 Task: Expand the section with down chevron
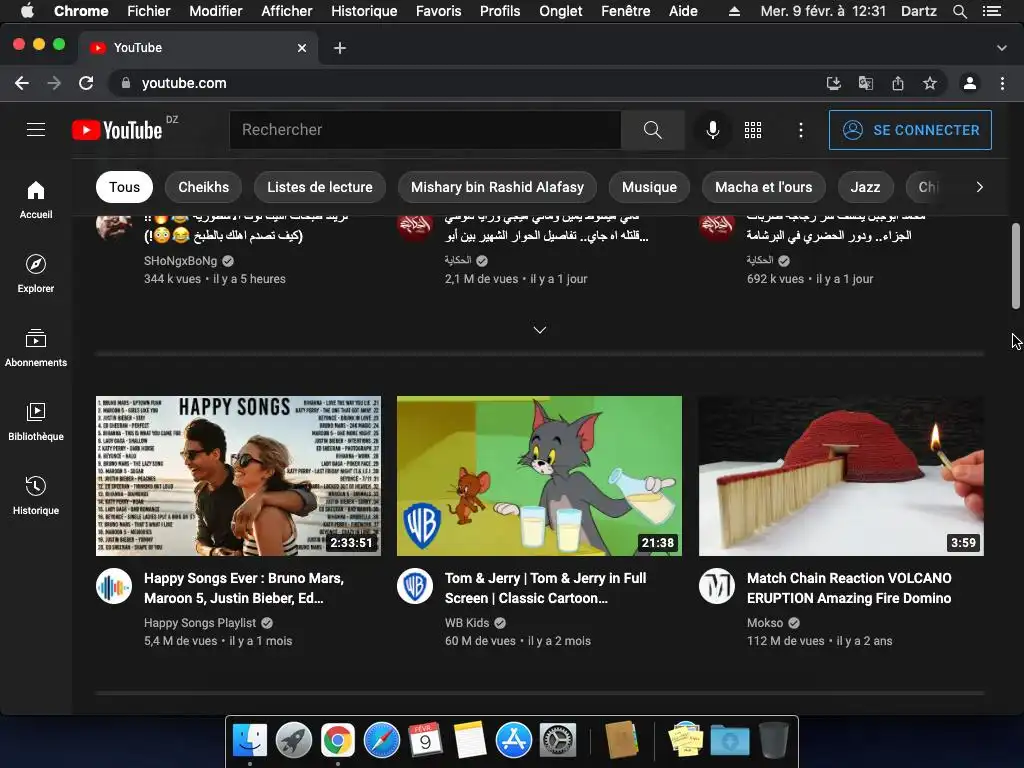539,330
